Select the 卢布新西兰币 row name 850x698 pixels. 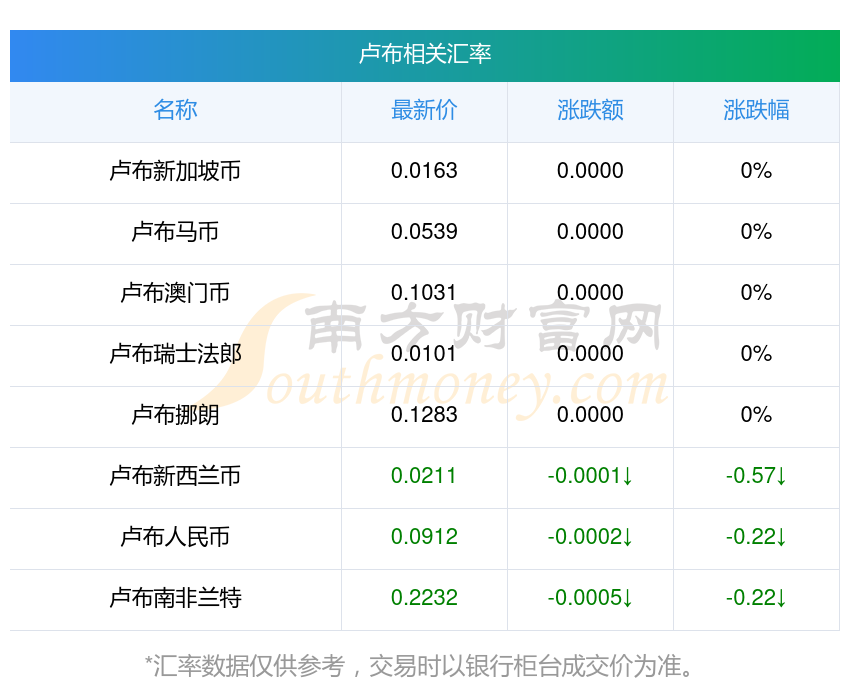(x=175, y=476)
